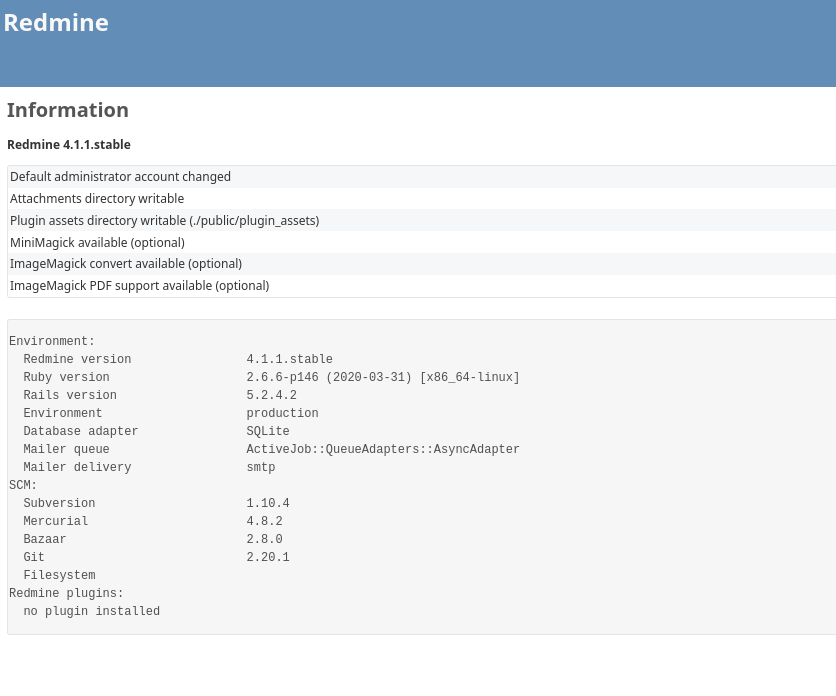Click 'ImageMagick convert available (optional)' row
836x696 pixels.
tap(422, 264)
